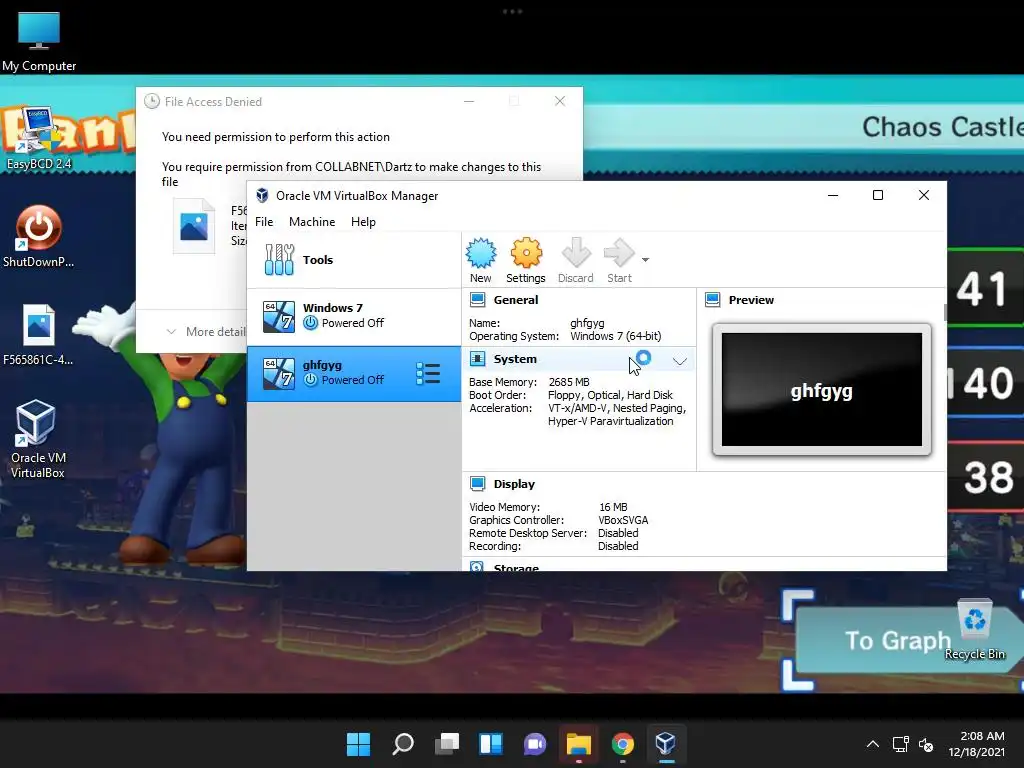Click the General section header icon
Screen dimensions: 1024x768
point(477,300)
